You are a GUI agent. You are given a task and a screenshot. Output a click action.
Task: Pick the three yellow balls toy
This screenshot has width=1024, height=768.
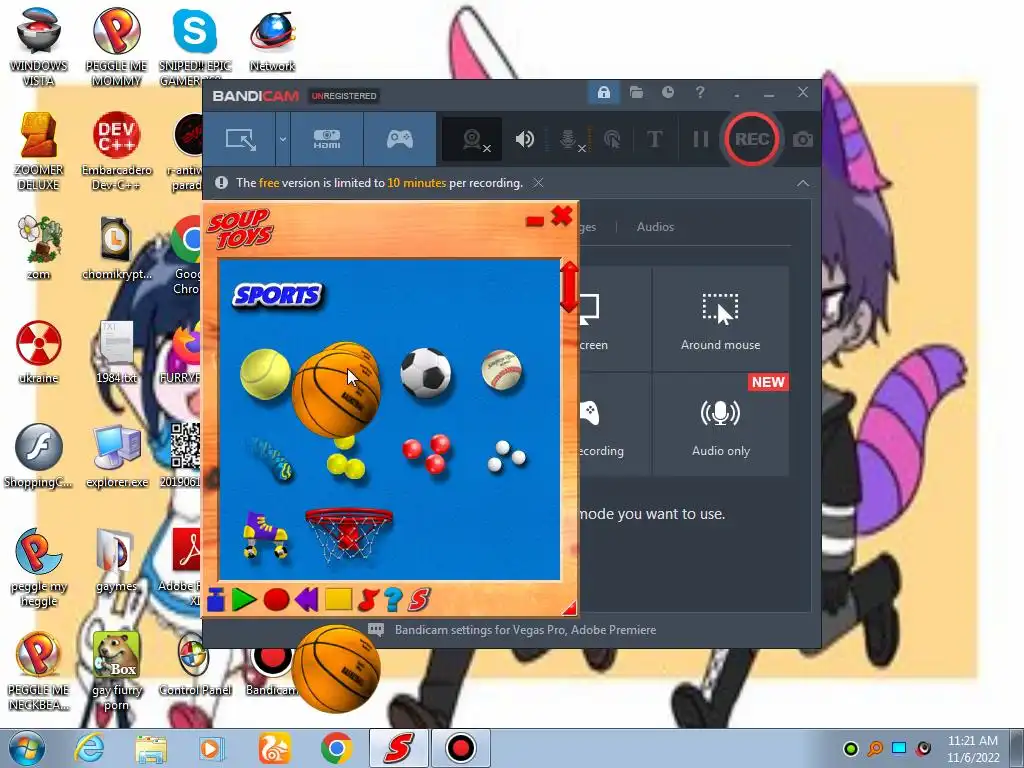pos(345,460)
